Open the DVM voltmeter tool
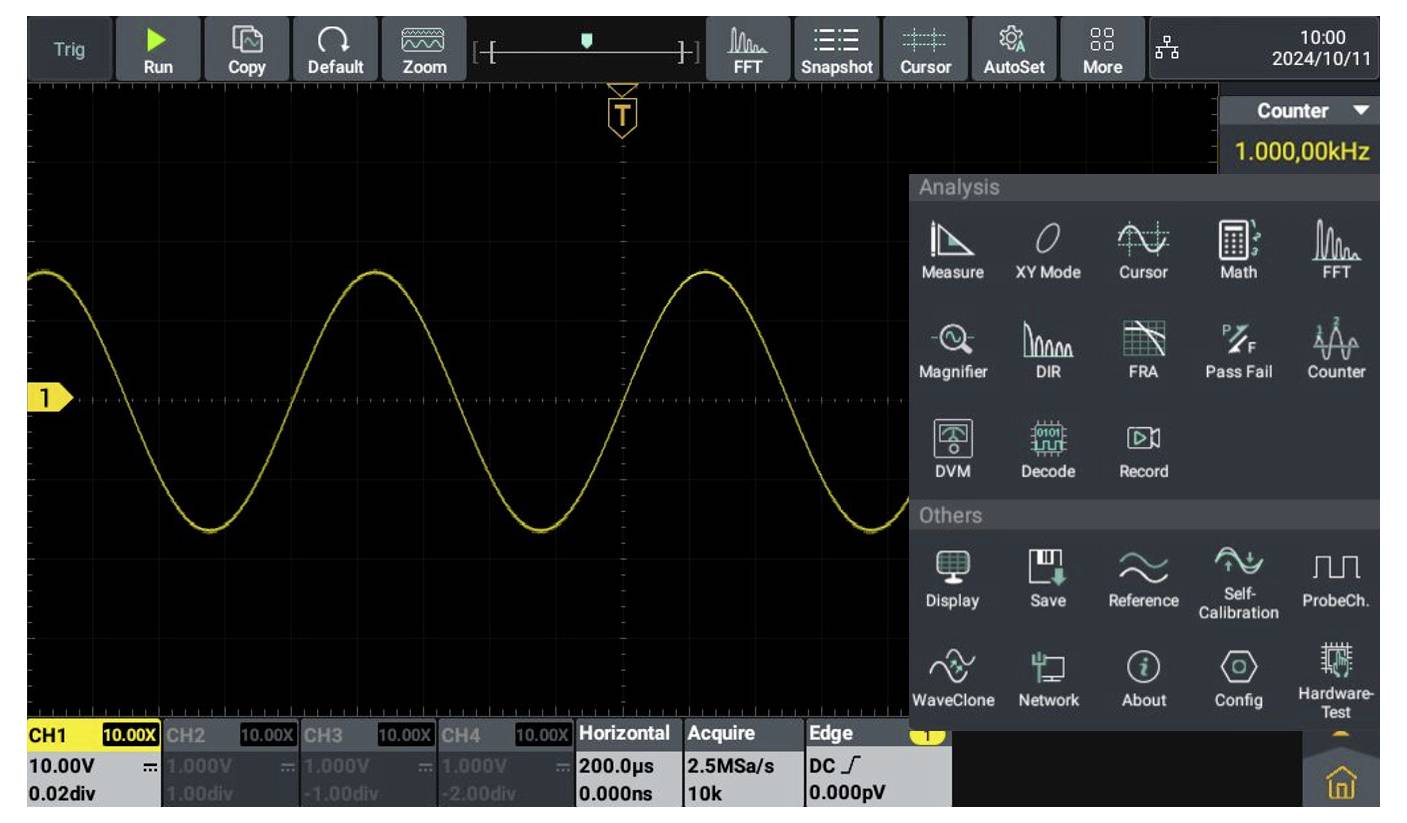Viewport: 1407px width, 823px height. 952,450
